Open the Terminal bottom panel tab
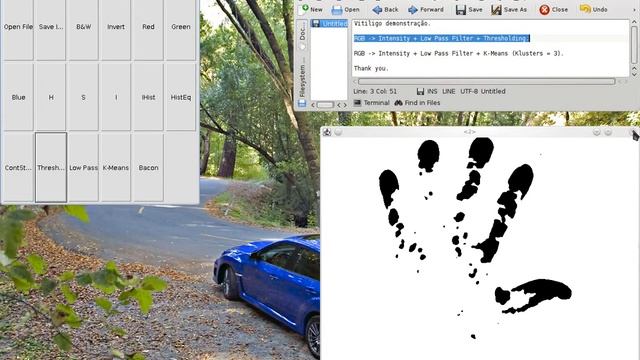 point(371,103)
